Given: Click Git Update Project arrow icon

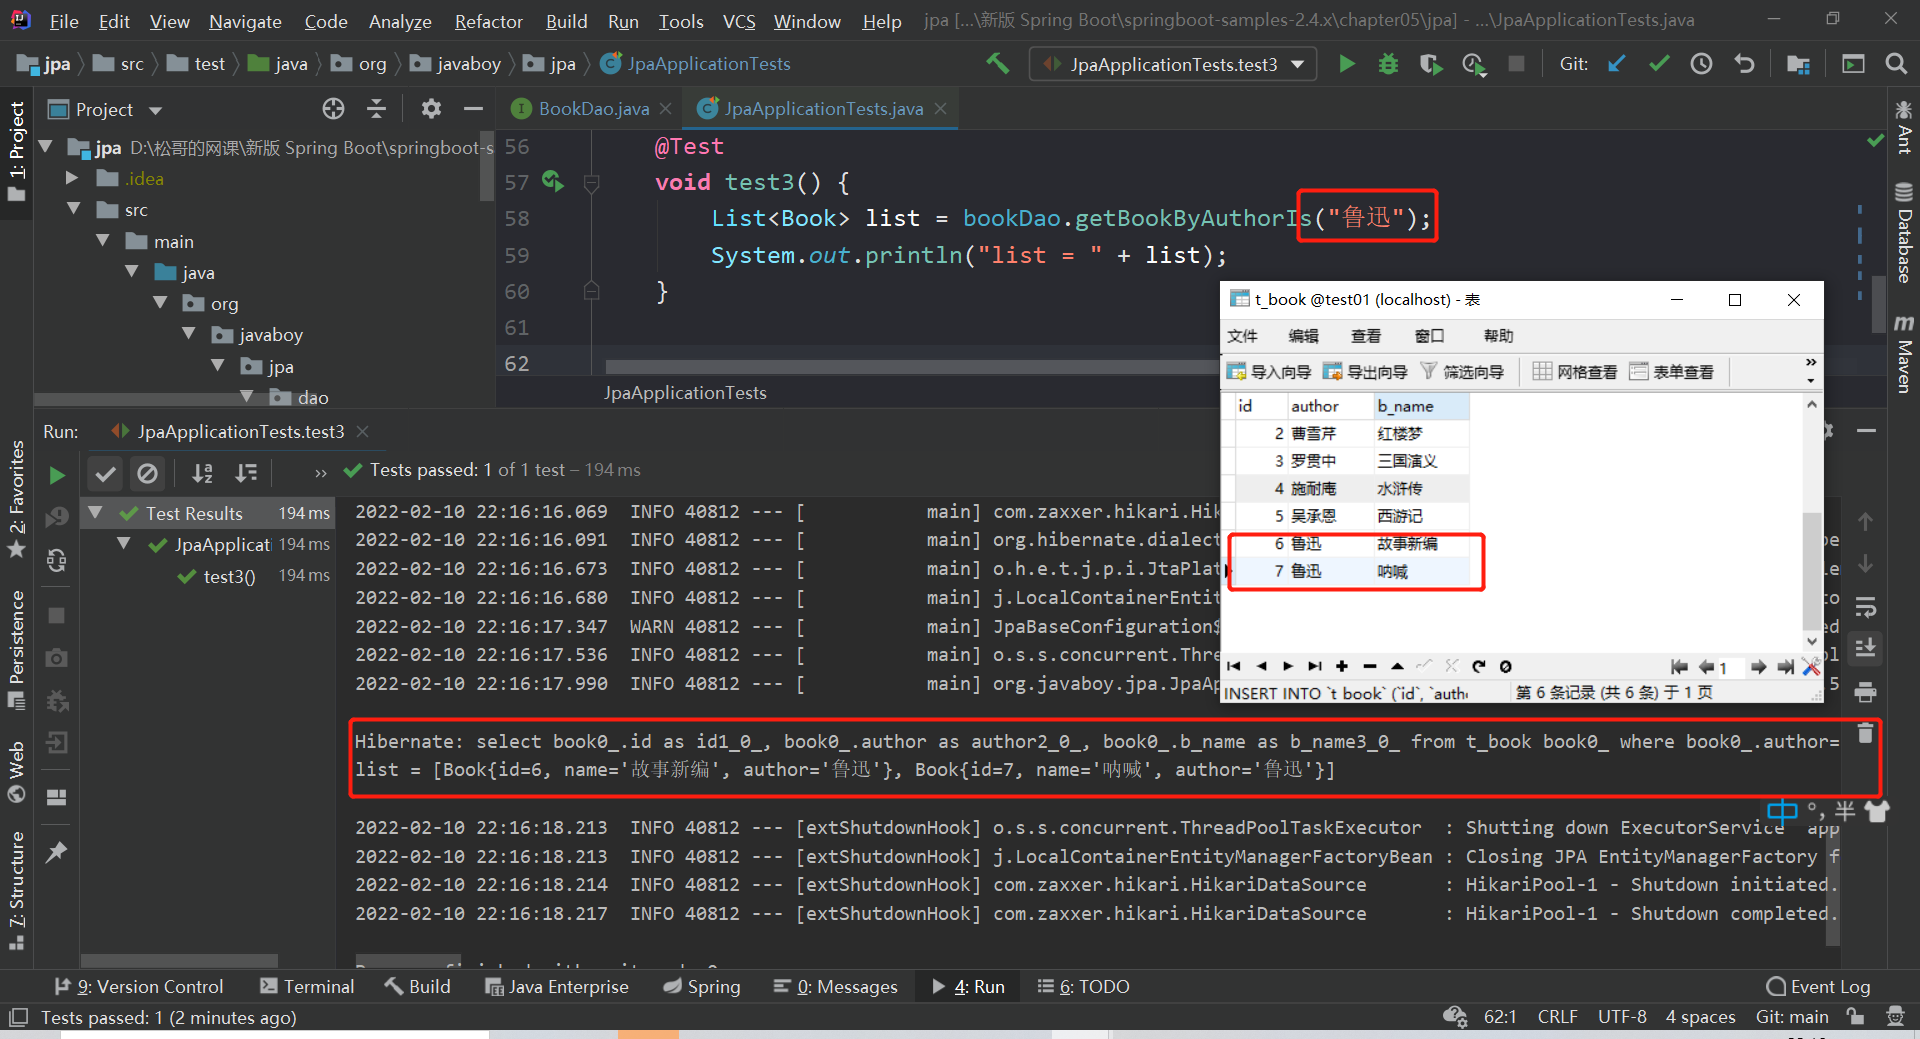Looking at the screenshot, I should (x=1616, y=64).
